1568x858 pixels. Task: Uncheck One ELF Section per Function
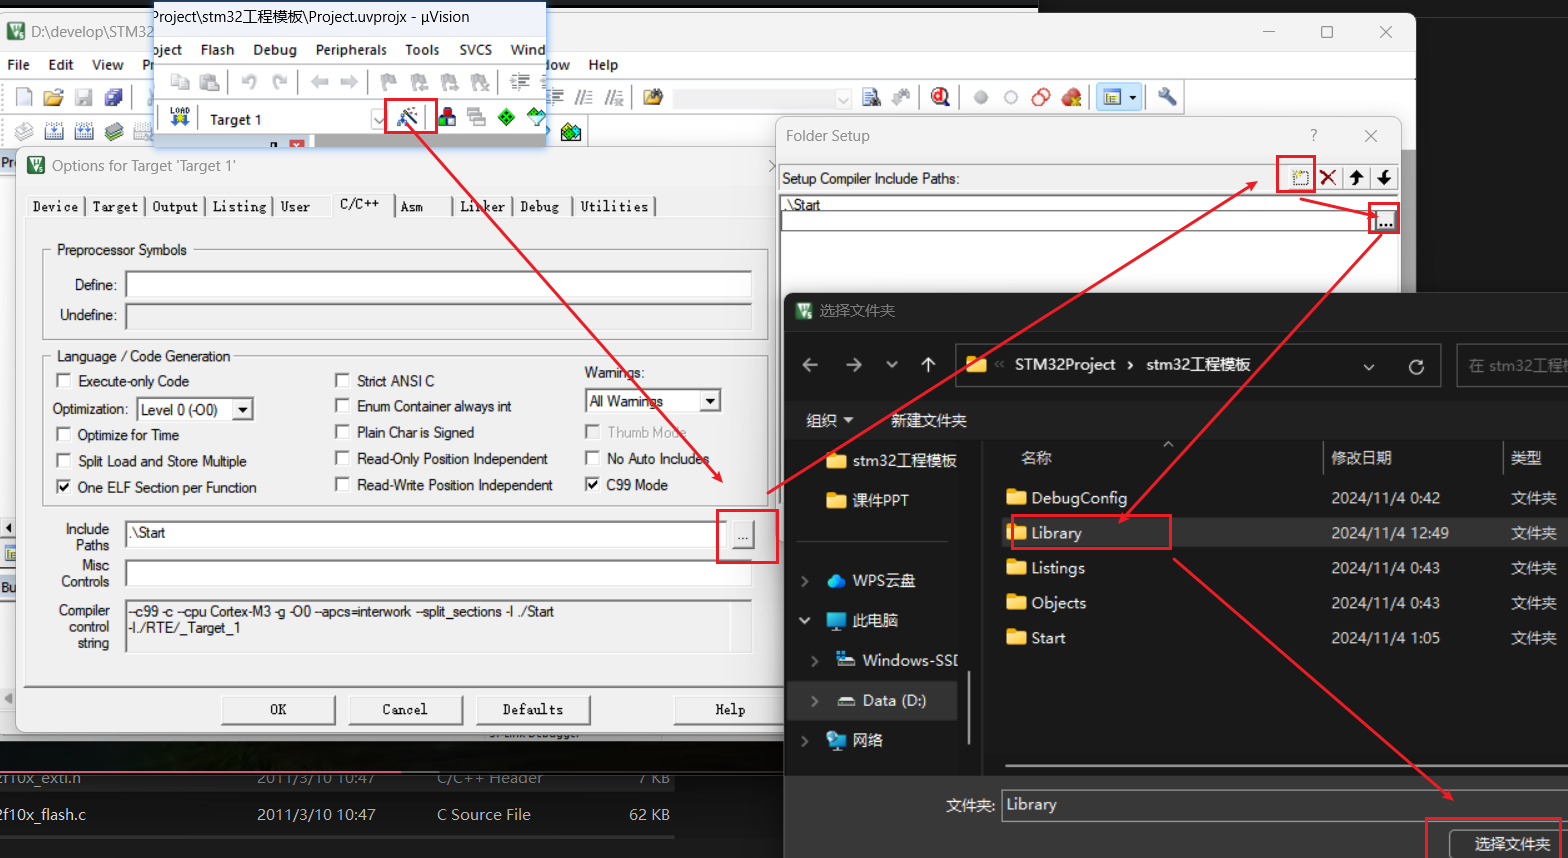click(x=64, y=487)
